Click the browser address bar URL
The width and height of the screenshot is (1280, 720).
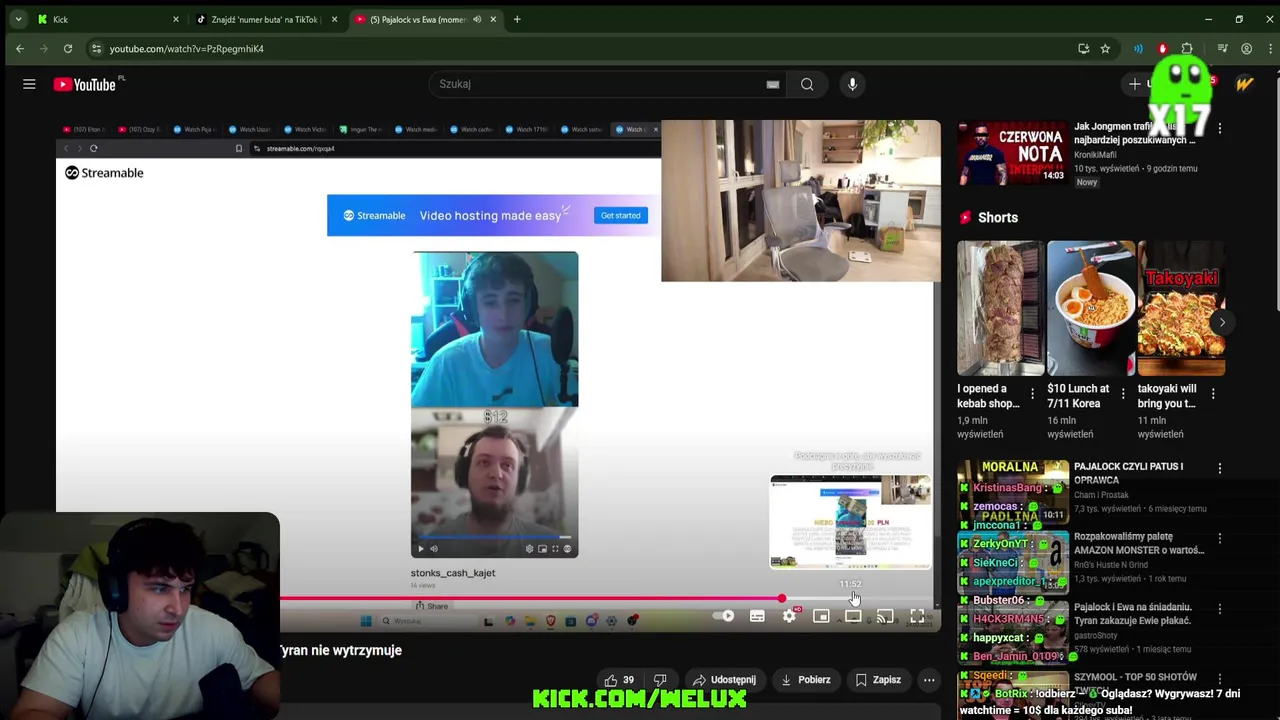pyautogui.click(x=186, y=48)
